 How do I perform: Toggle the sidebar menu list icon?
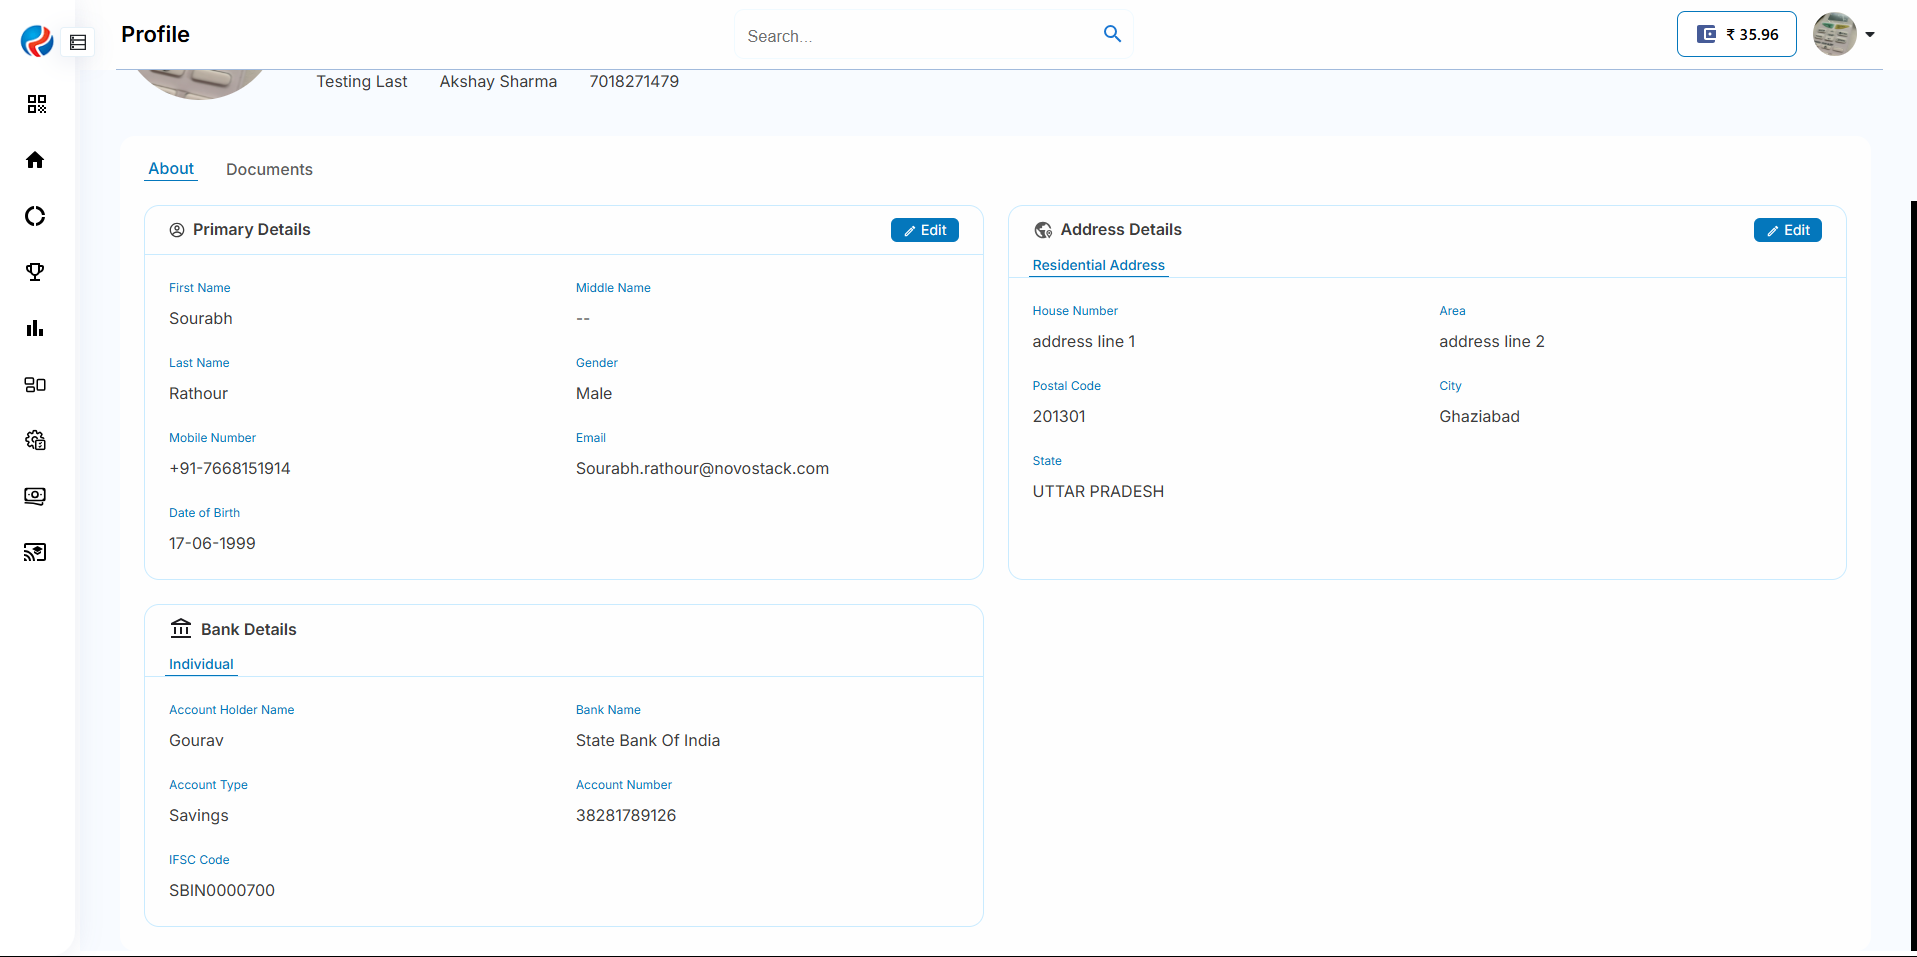pos(78,42)
